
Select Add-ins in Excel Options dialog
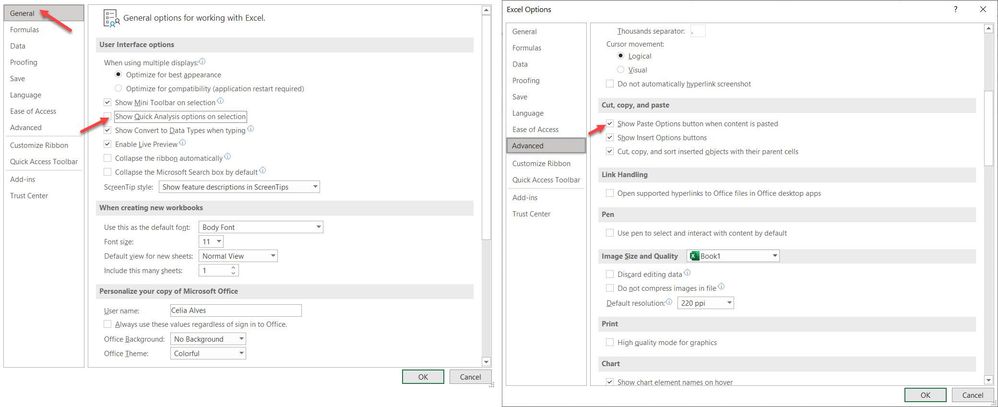[546, 197]
